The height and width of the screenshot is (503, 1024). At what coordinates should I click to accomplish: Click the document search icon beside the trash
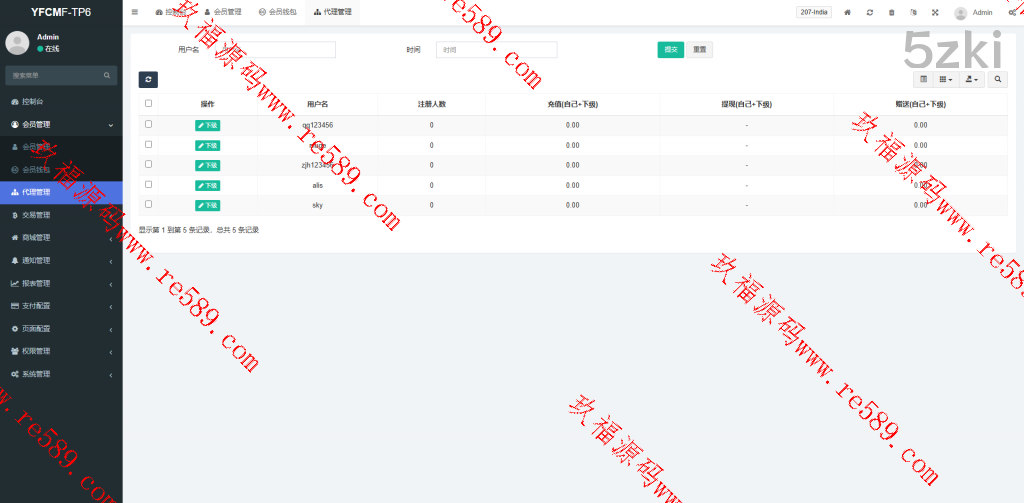pyautogui.click(x=913, y=12)
